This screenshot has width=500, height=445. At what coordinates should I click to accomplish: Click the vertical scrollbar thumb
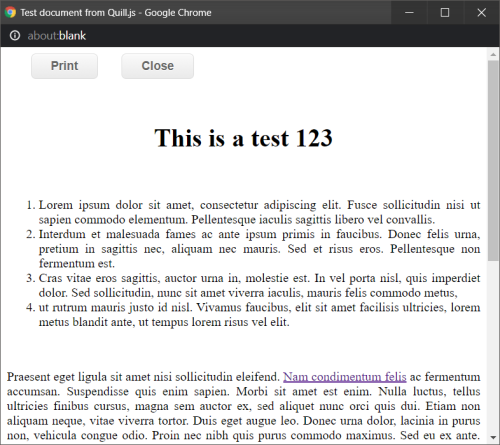[x=493, y=161]
